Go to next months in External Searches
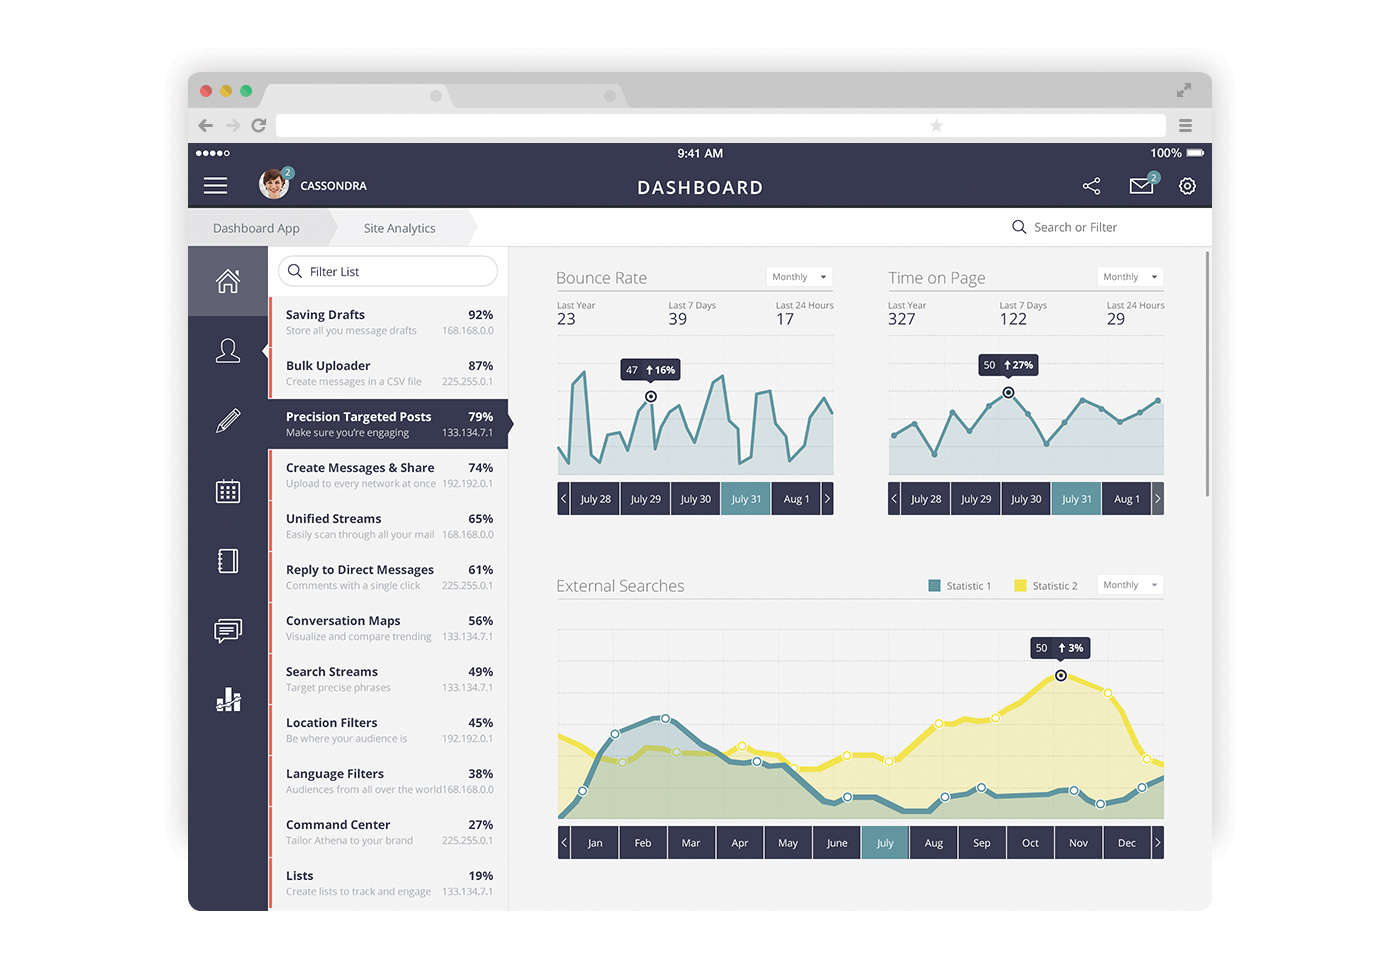Screen dimensions: 1400x958 pyautogui.click(x=1158, y=843)
